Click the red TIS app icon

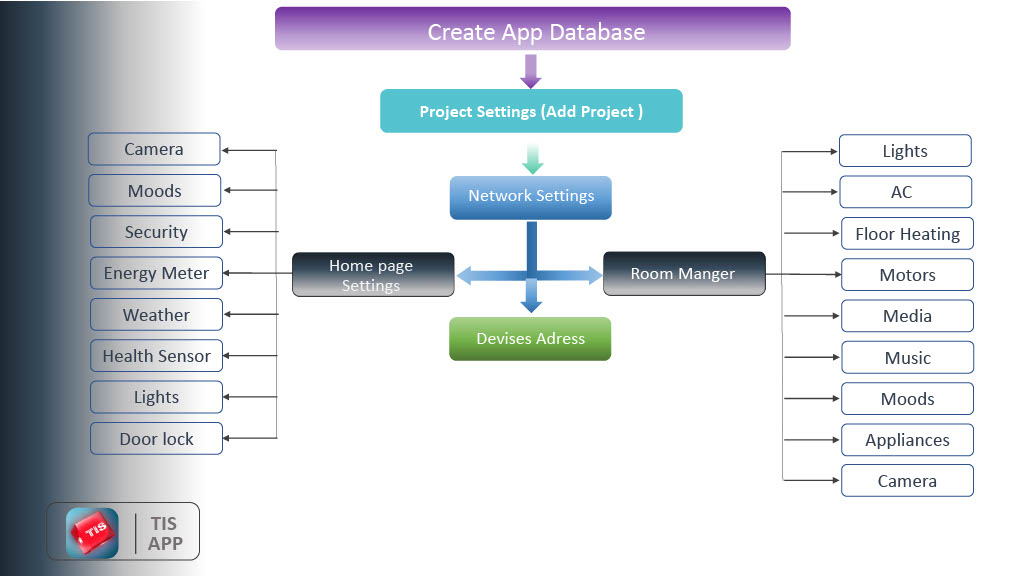(92, 532)
